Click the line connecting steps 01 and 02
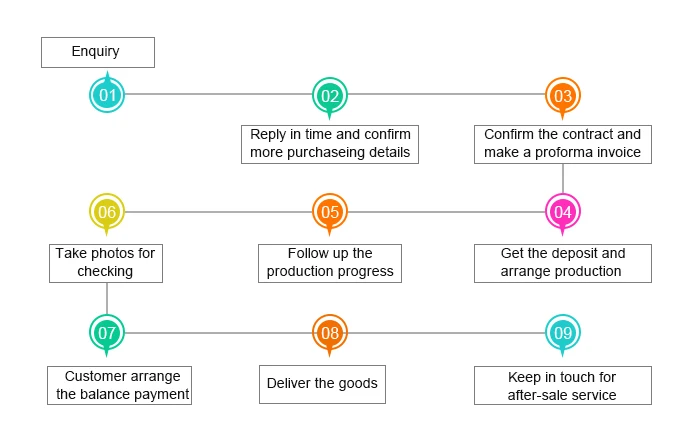The image size is (700, 437). [219, 95]
